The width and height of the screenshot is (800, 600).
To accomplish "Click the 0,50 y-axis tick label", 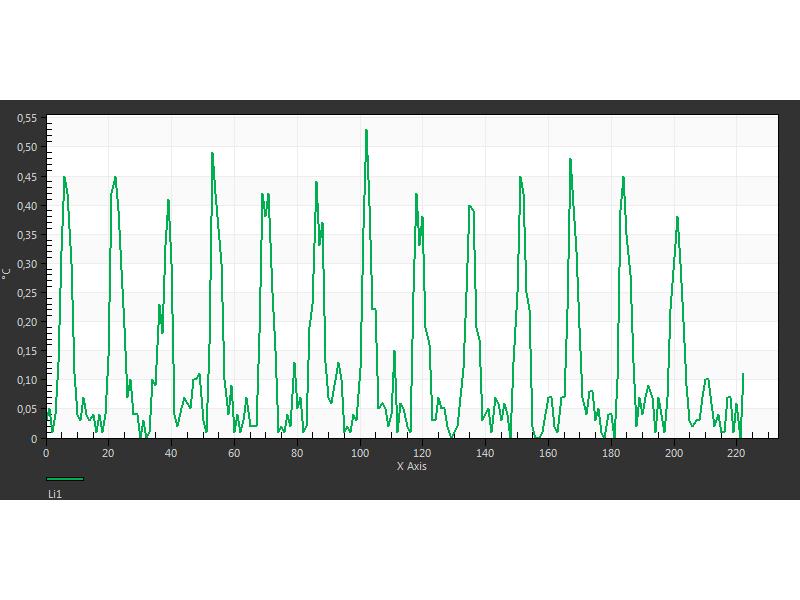I will (x=27, y=147).
